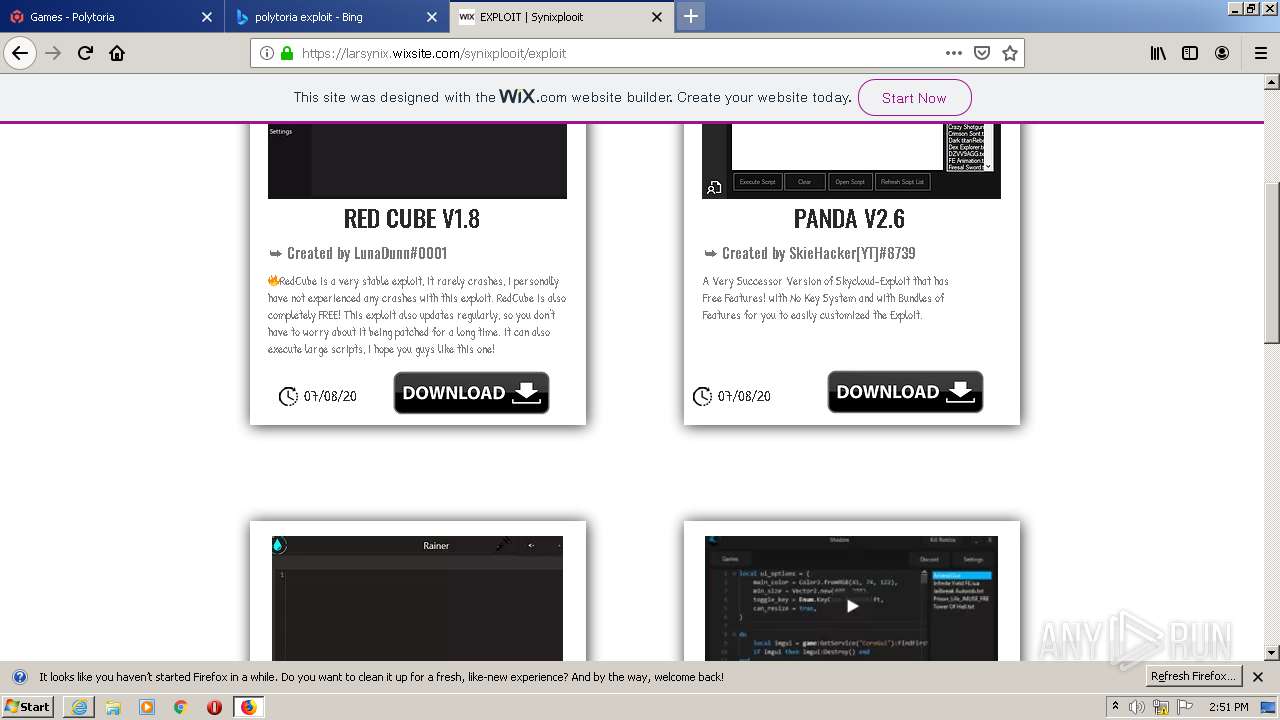Open the Red Cube screenshot thumbnail
The width and height of the screenshot is (1280, 720).
(417, 160)
